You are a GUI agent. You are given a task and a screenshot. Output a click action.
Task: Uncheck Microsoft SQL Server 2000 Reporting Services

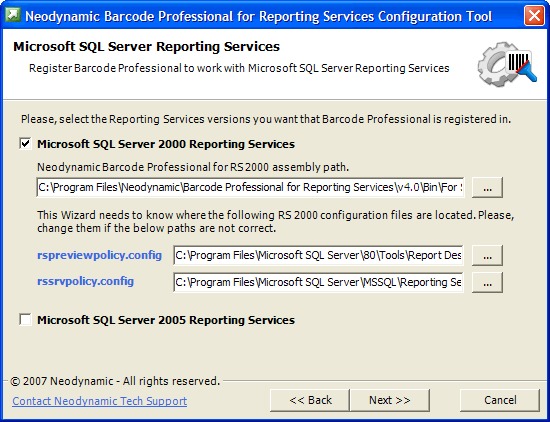coord(26,144)
